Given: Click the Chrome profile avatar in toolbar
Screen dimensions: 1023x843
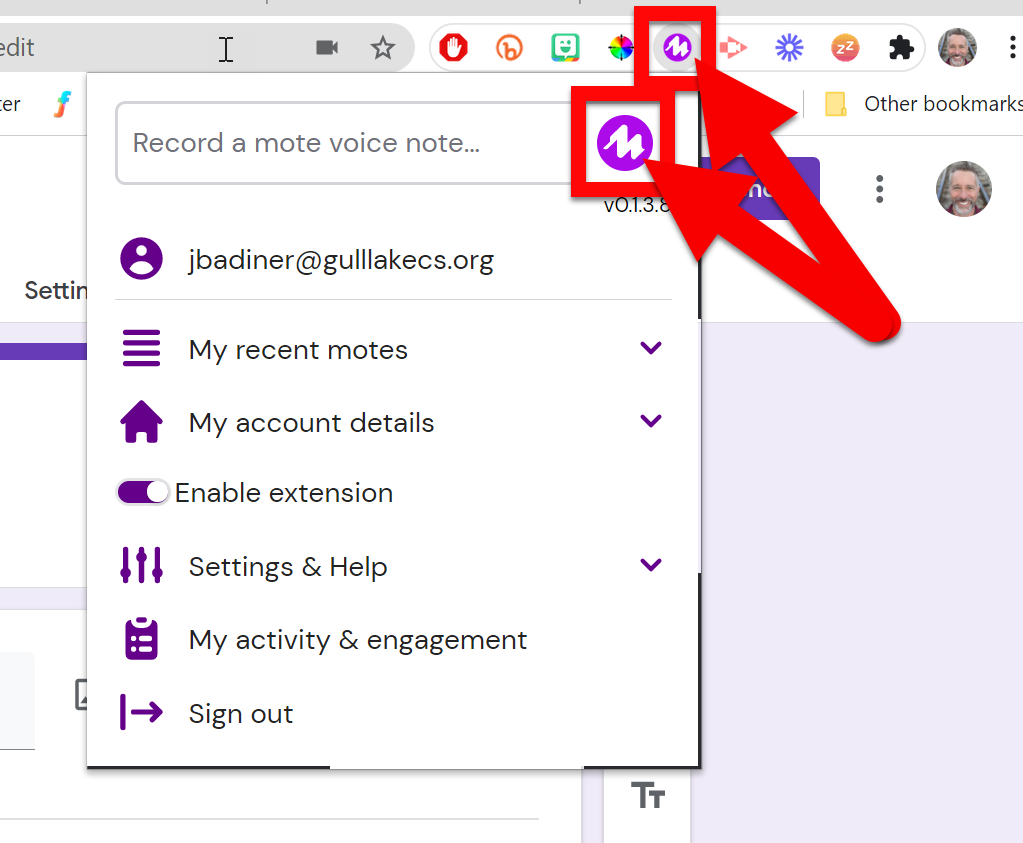Looking at the screenshot, I should 957,47.
